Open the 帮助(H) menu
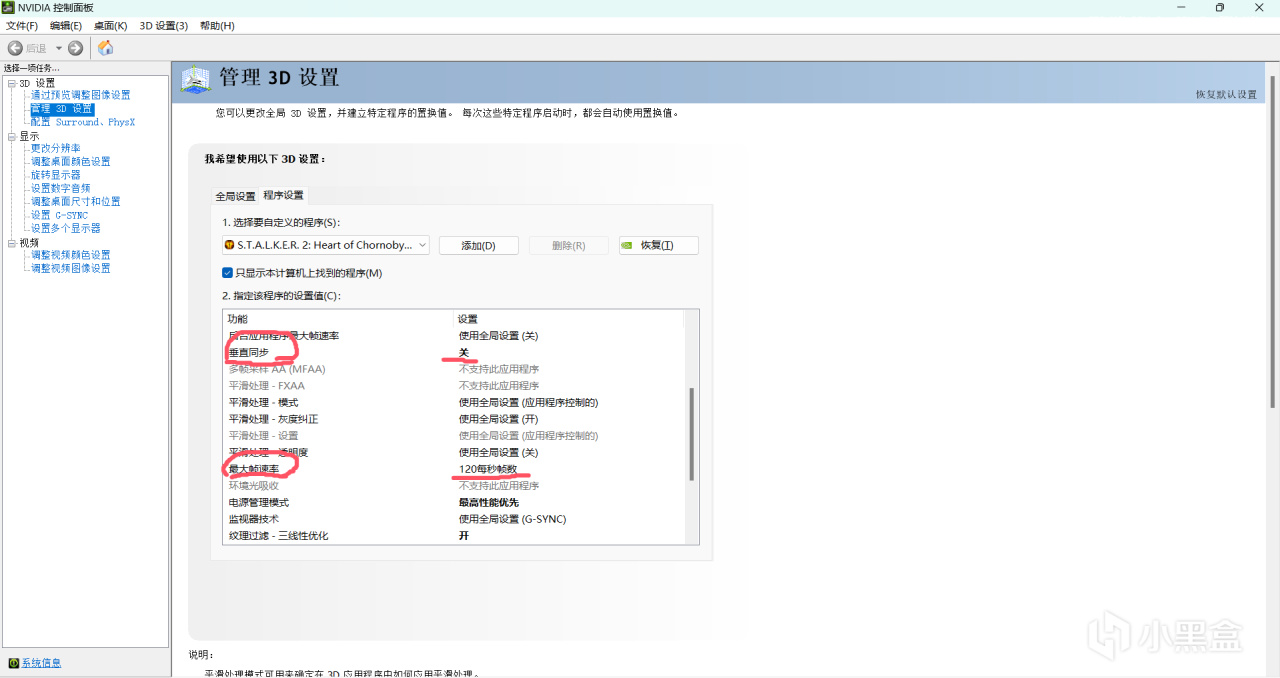This screenshot has height=678, width=1280. tap(217, 25)
